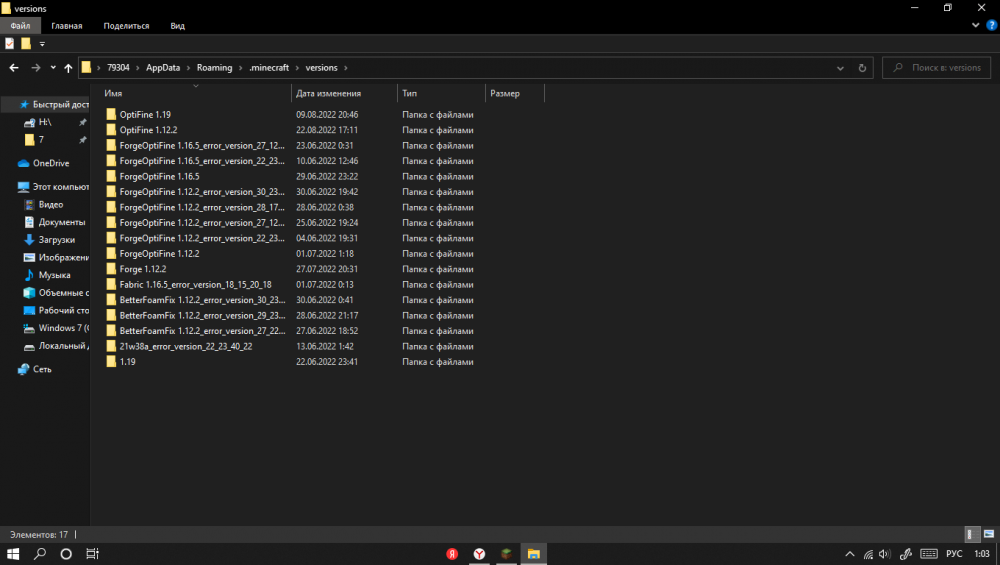The height and width of the screenshot is (565, 1000).
Task: Select the pinned folder 7 in sidebar
Action: (36, 140)
